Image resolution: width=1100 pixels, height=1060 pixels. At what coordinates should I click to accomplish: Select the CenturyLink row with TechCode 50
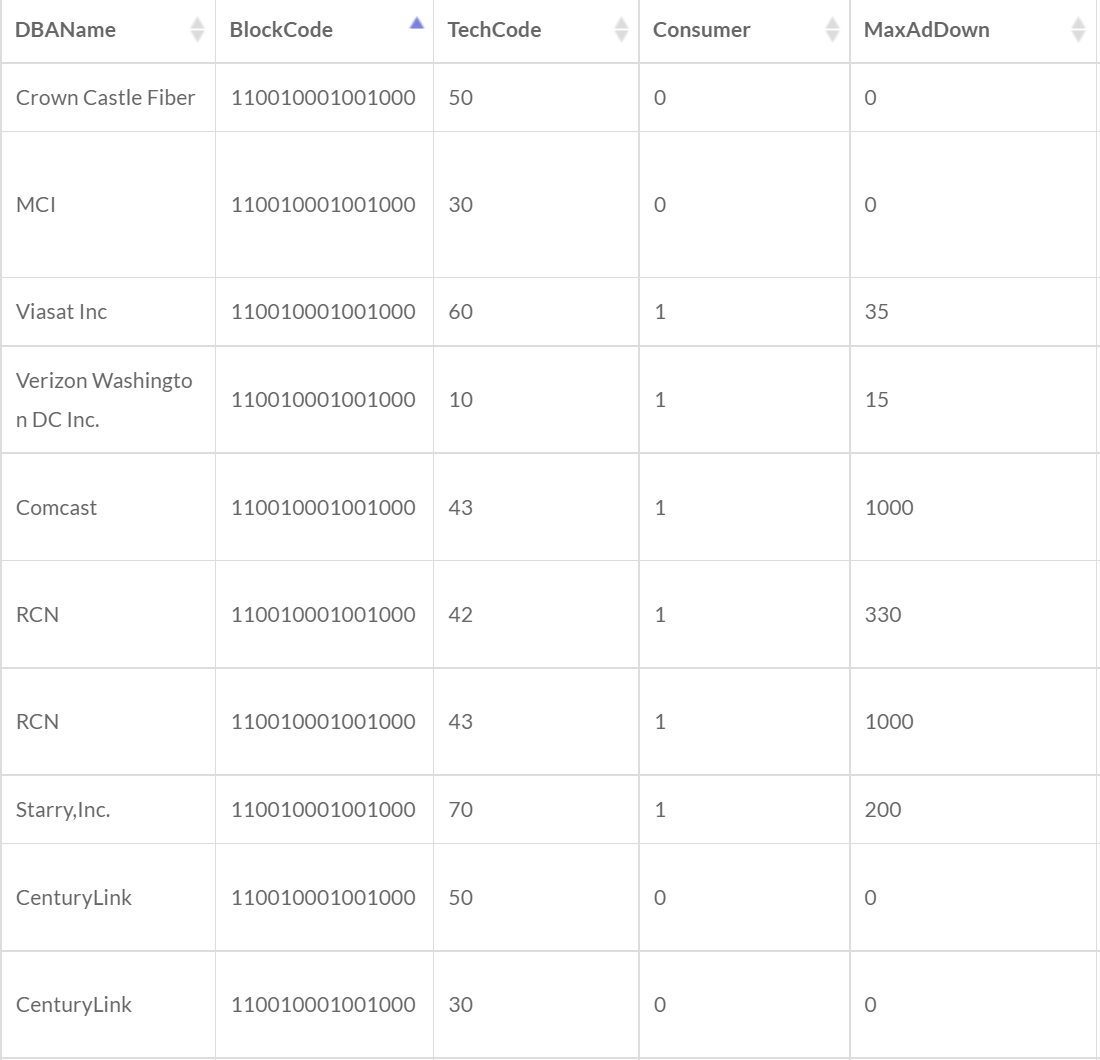(x=73, y=897)
